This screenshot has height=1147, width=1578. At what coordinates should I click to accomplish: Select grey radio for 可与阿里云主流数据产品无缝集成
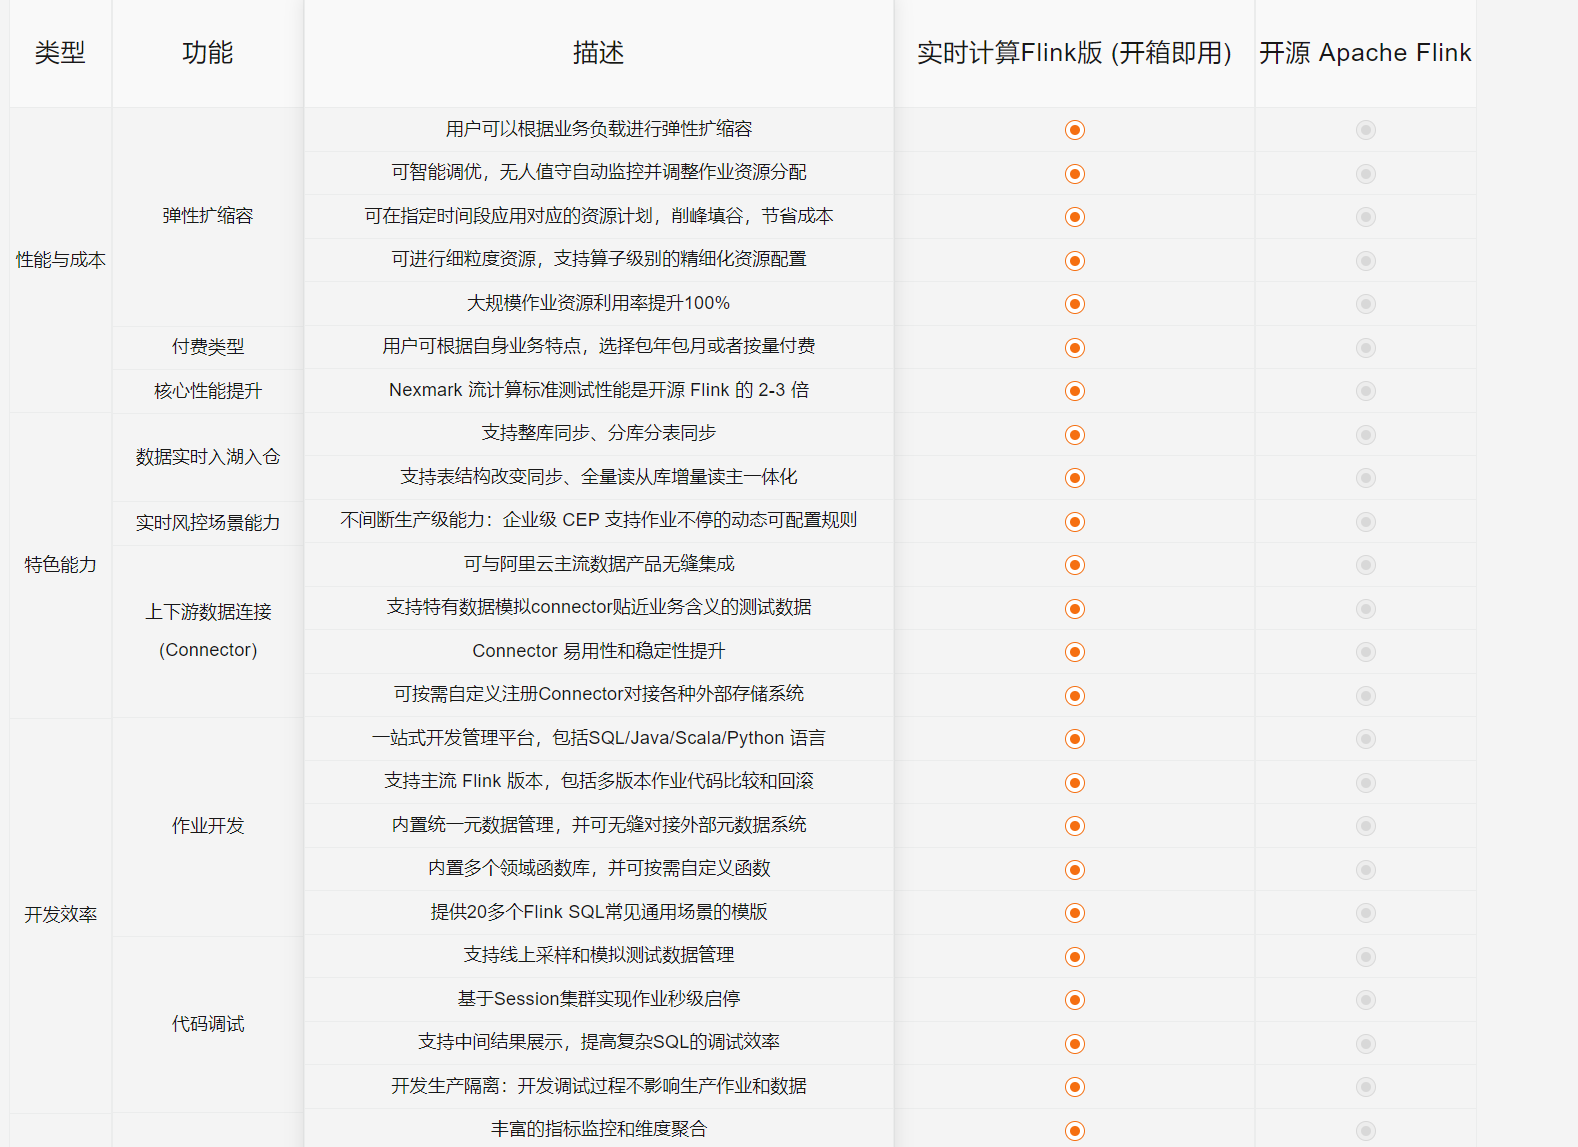point(1366,565)
